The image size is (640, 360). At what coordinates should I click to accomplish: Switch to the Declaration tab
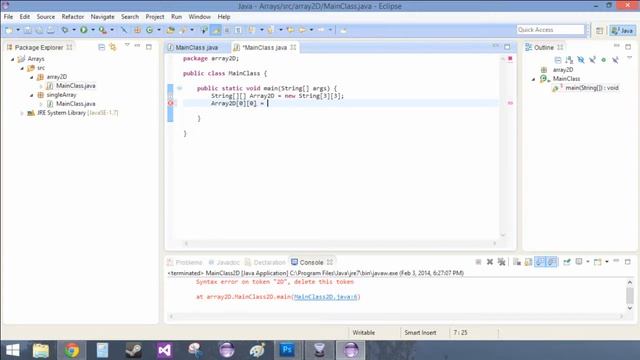click(x=265, y=262)
